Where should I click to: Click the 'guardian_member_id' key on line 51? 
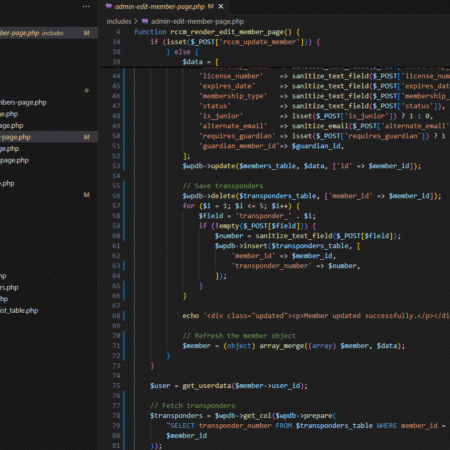click(239, 146)
